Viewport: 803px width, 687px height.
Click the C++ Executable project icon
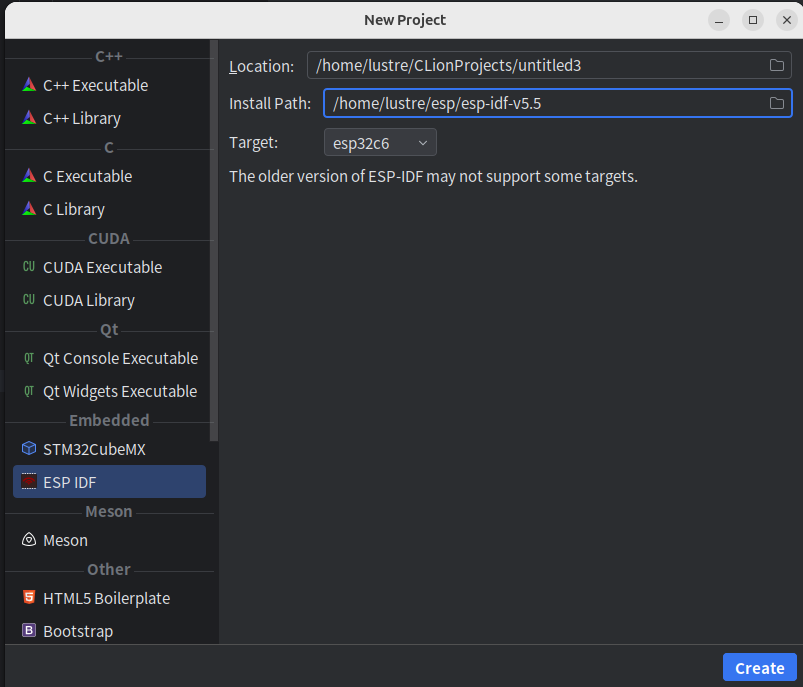29,85
